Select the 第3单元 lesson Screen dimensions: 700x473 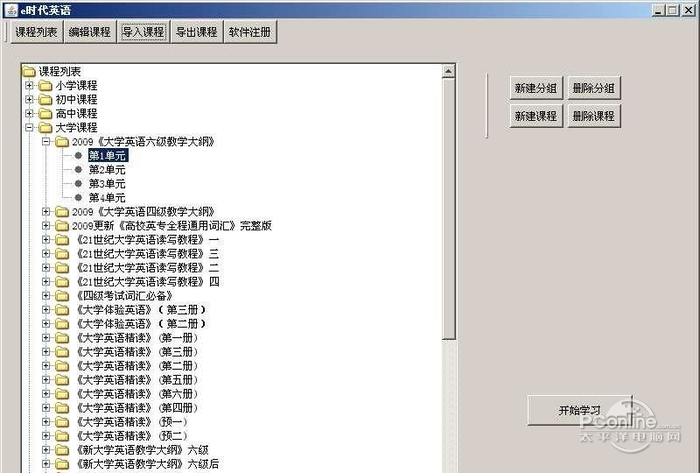(107, 183)
